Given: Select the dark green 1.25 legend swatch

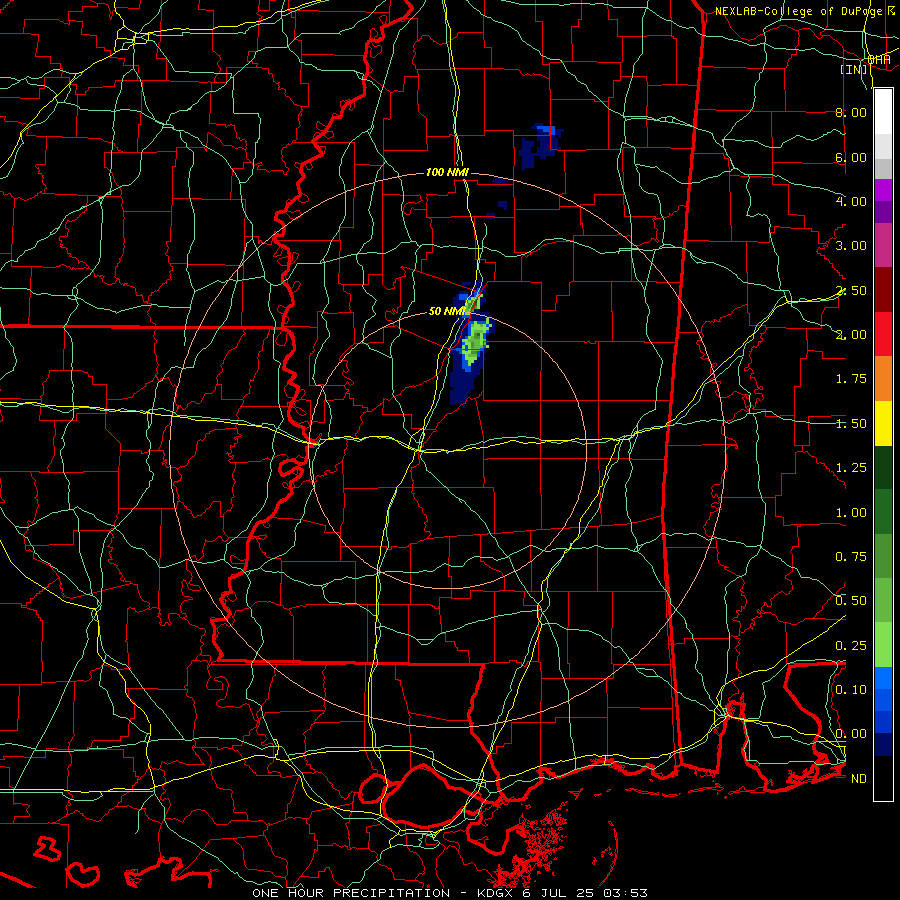Looking at the screenshot, I should click(x=883, y=468).
